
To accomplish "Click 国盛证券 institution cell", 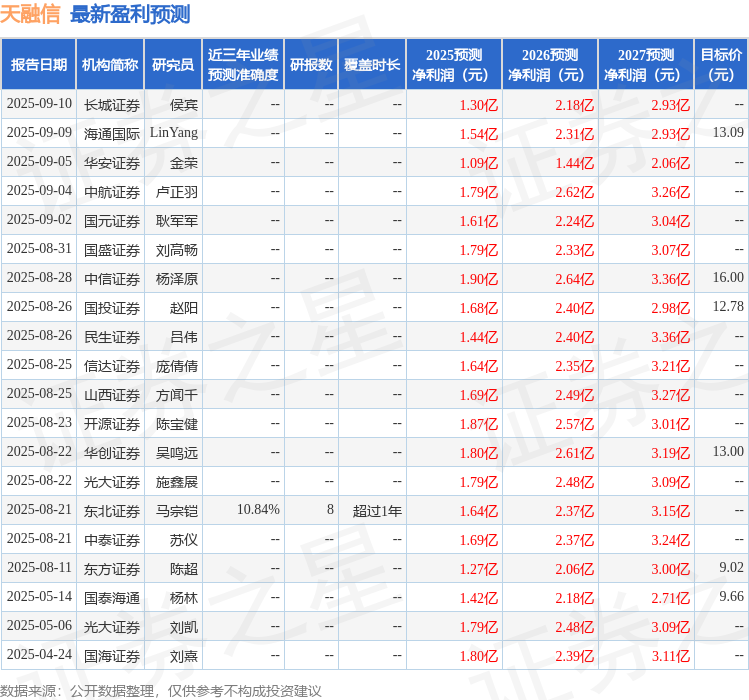I will [112, 250].
